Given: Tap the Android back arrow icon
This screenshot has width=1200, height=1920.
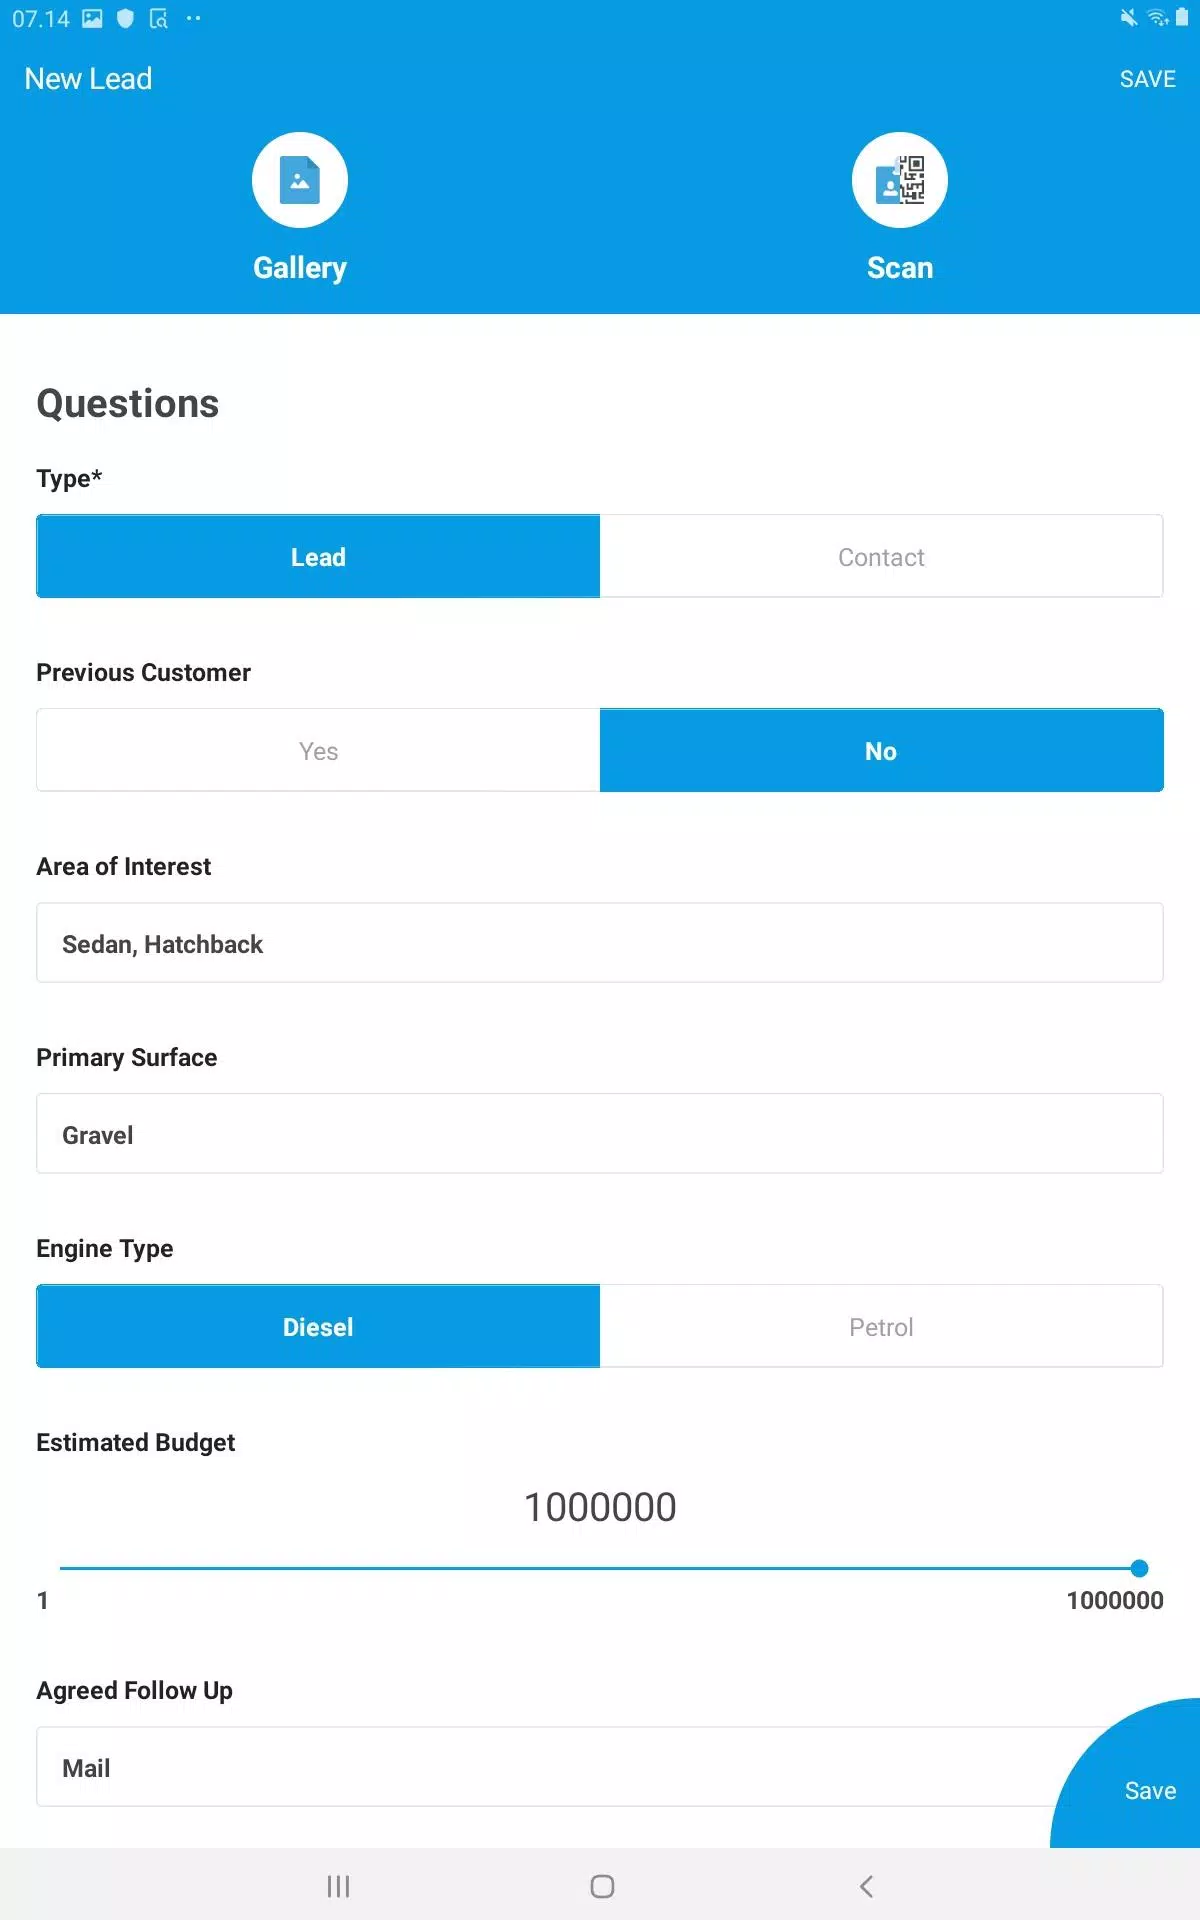Looking at the screenshot, I should [x=866, y=1886].
